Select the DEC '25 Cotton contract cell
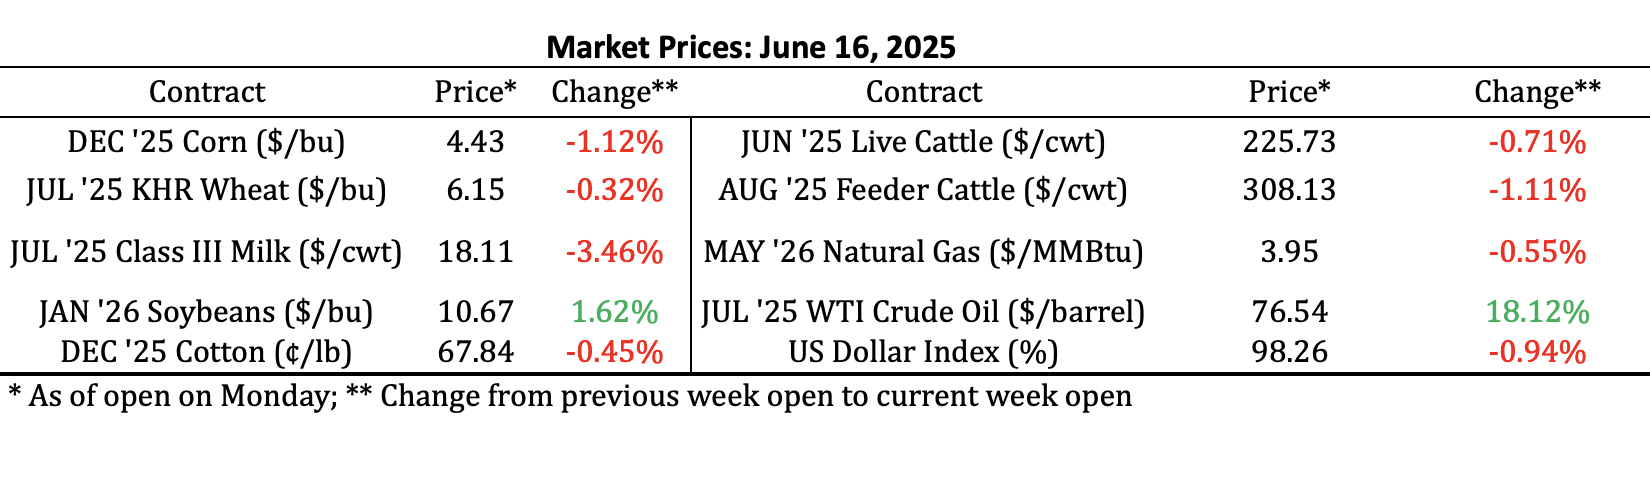The image size is (1650, 486). (206, 352)
